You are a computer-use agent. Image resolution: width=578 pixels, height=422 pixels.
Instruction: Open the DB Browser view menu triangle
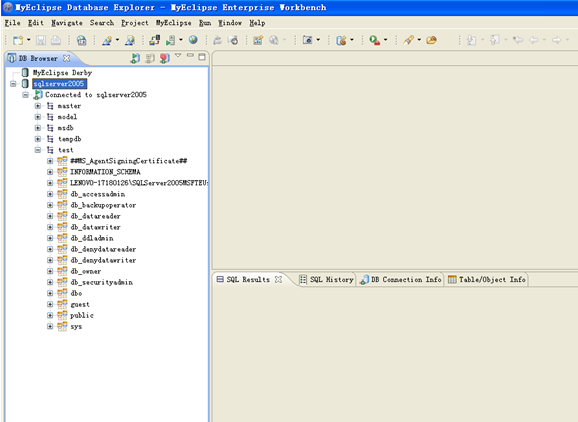178,56
